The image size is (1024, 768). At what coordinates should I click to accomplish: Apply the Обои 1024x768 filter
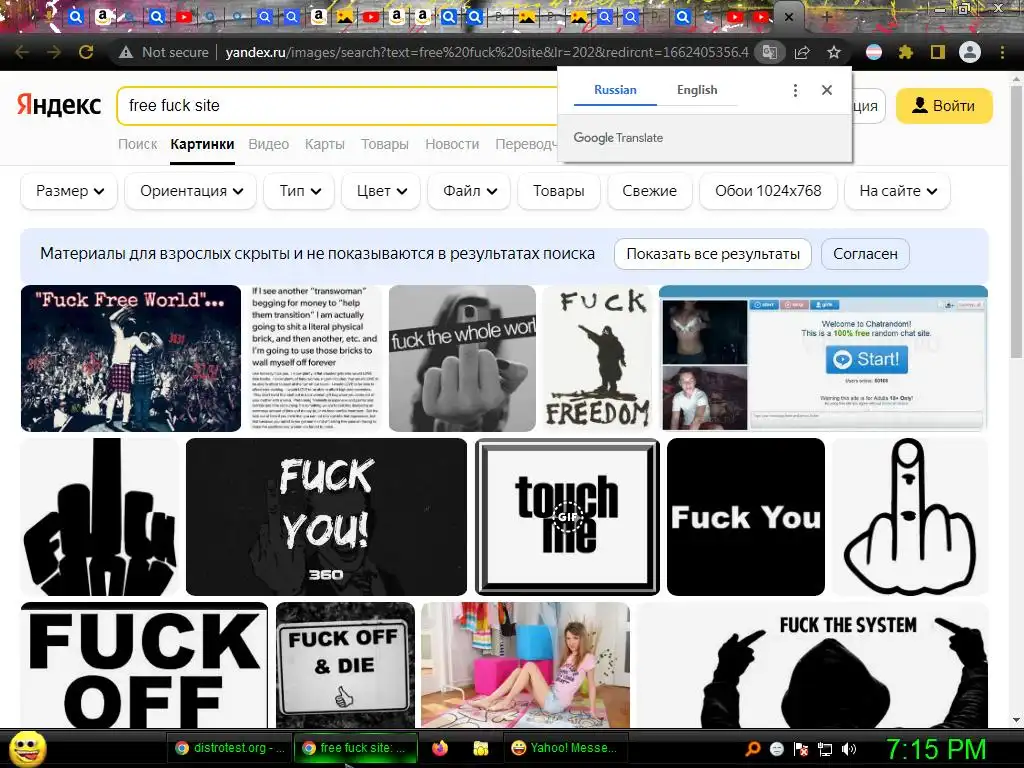coord(768,191)
